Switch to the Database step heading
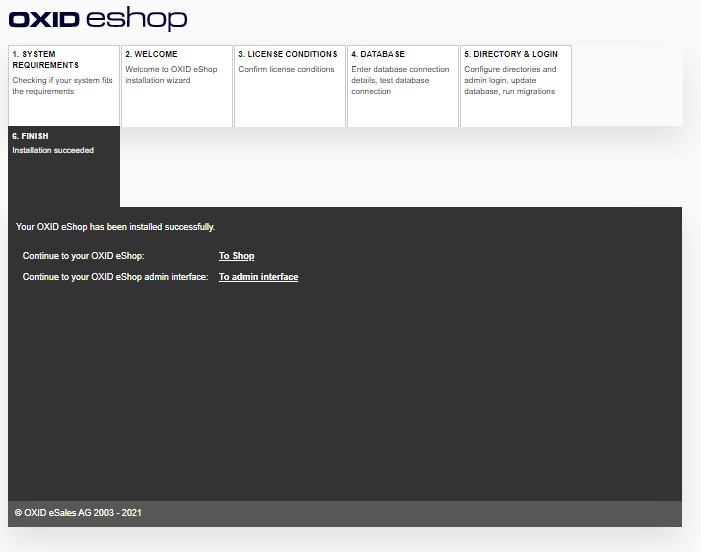Viewport: 701px width, 552px height. 378,54
